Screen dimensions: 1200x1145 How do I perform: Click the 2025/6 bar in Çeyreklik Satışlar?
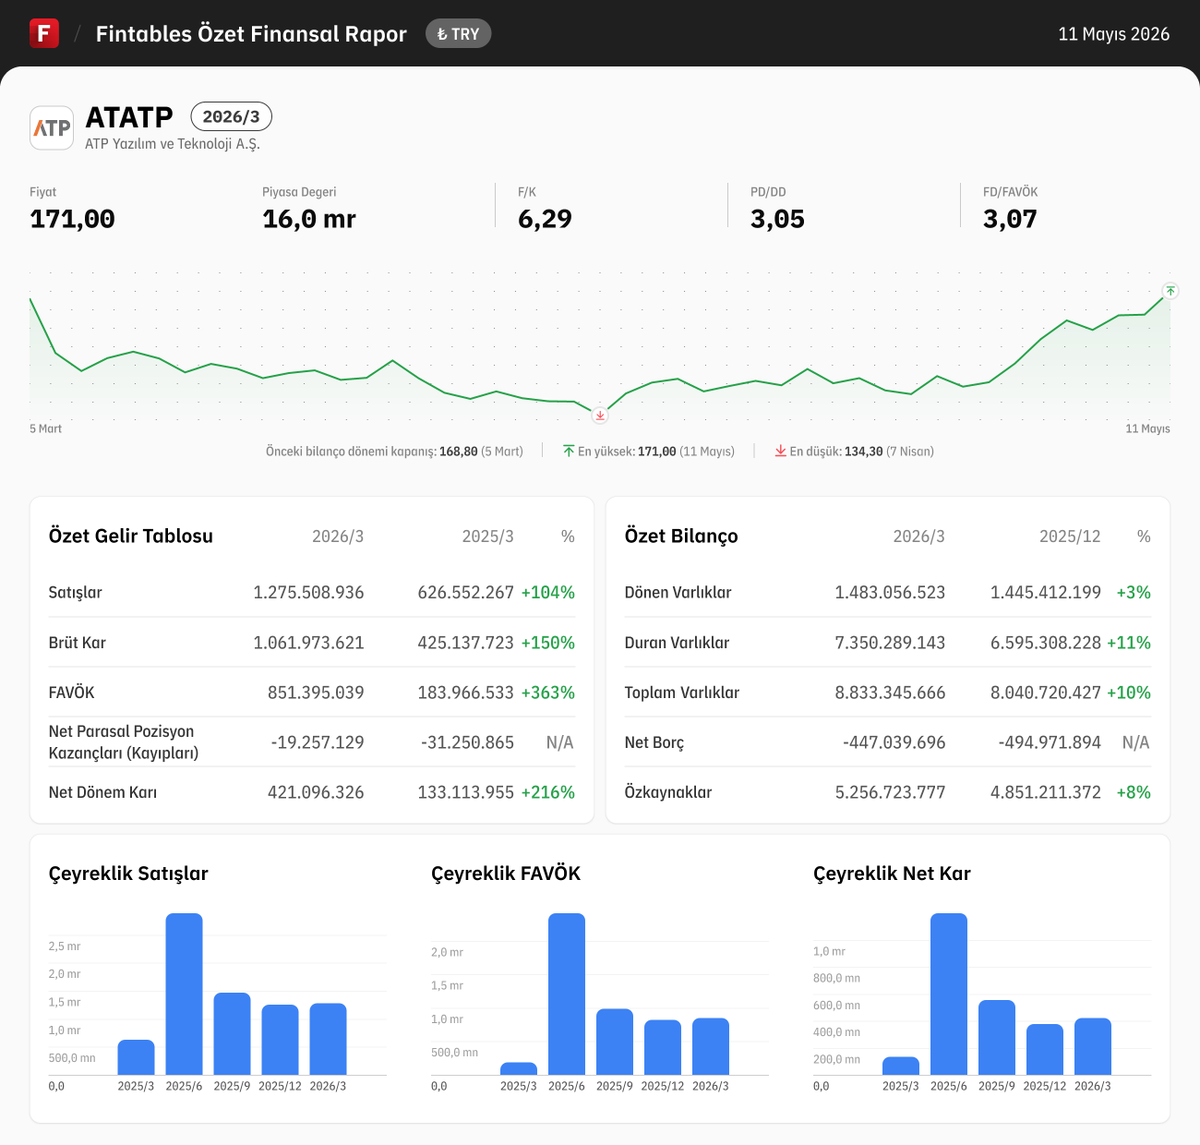pyautogui.click(x=184, y=994)
